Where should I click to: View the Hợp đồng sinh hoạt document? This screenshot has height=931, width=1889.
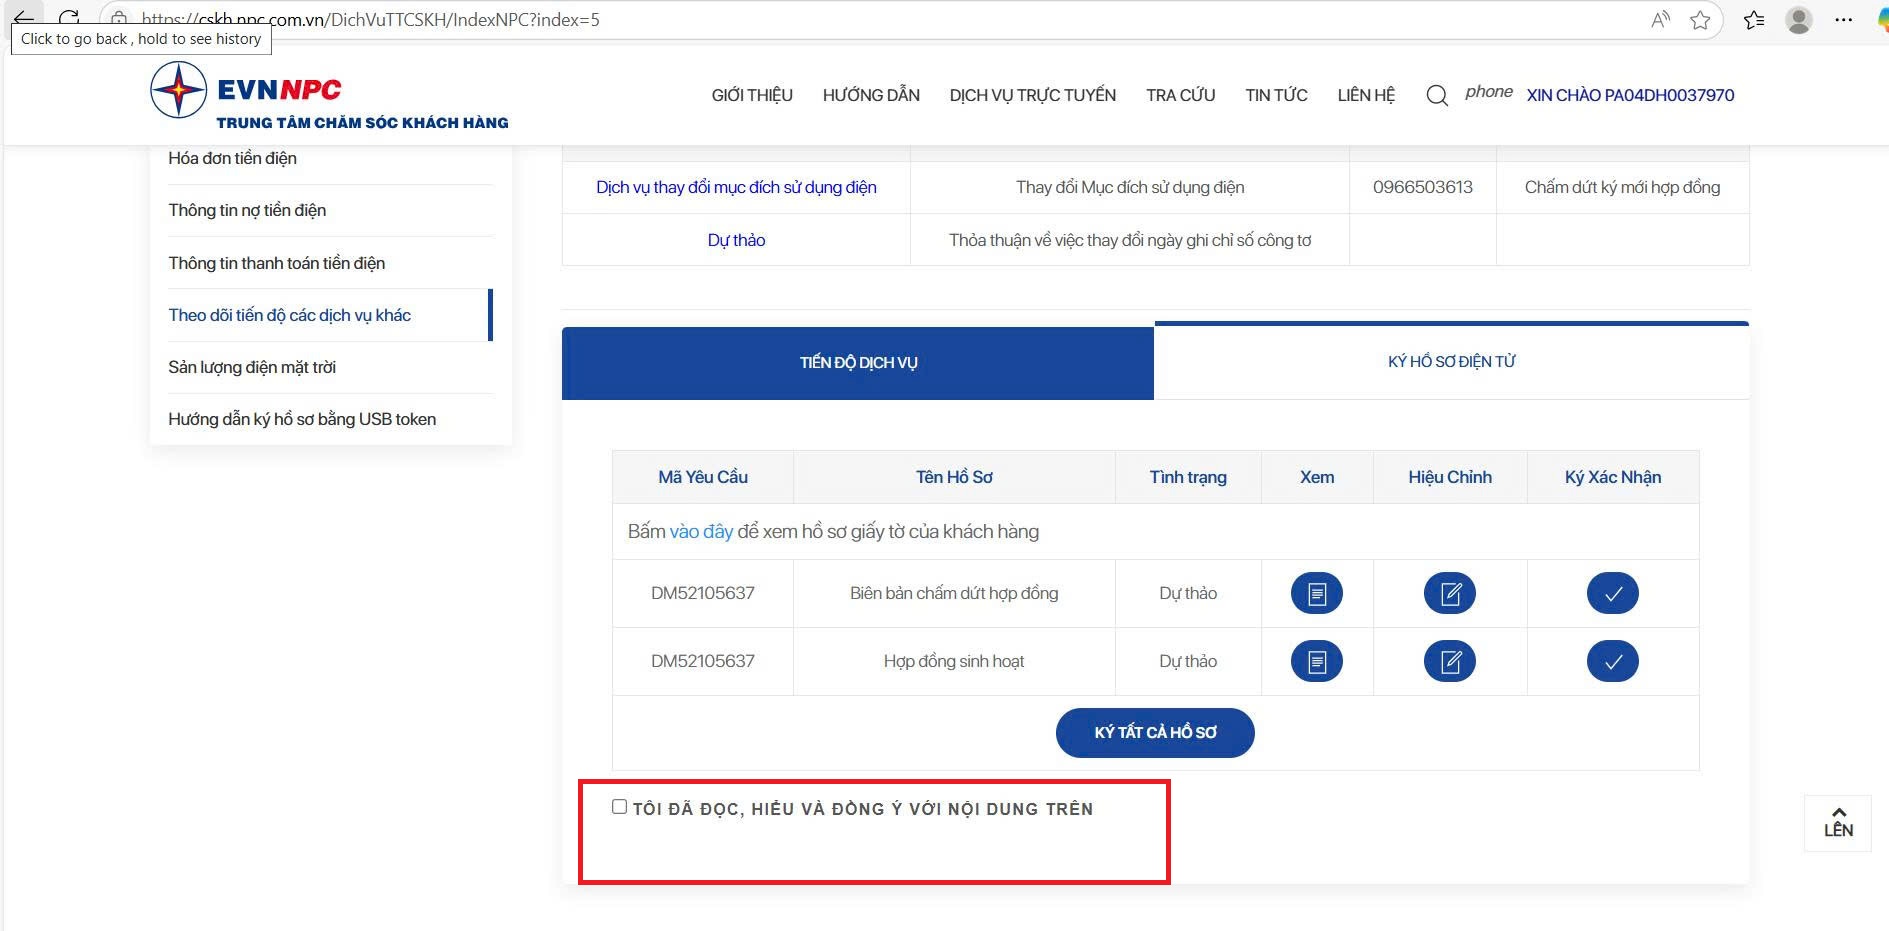click(x=1316, y=661)
